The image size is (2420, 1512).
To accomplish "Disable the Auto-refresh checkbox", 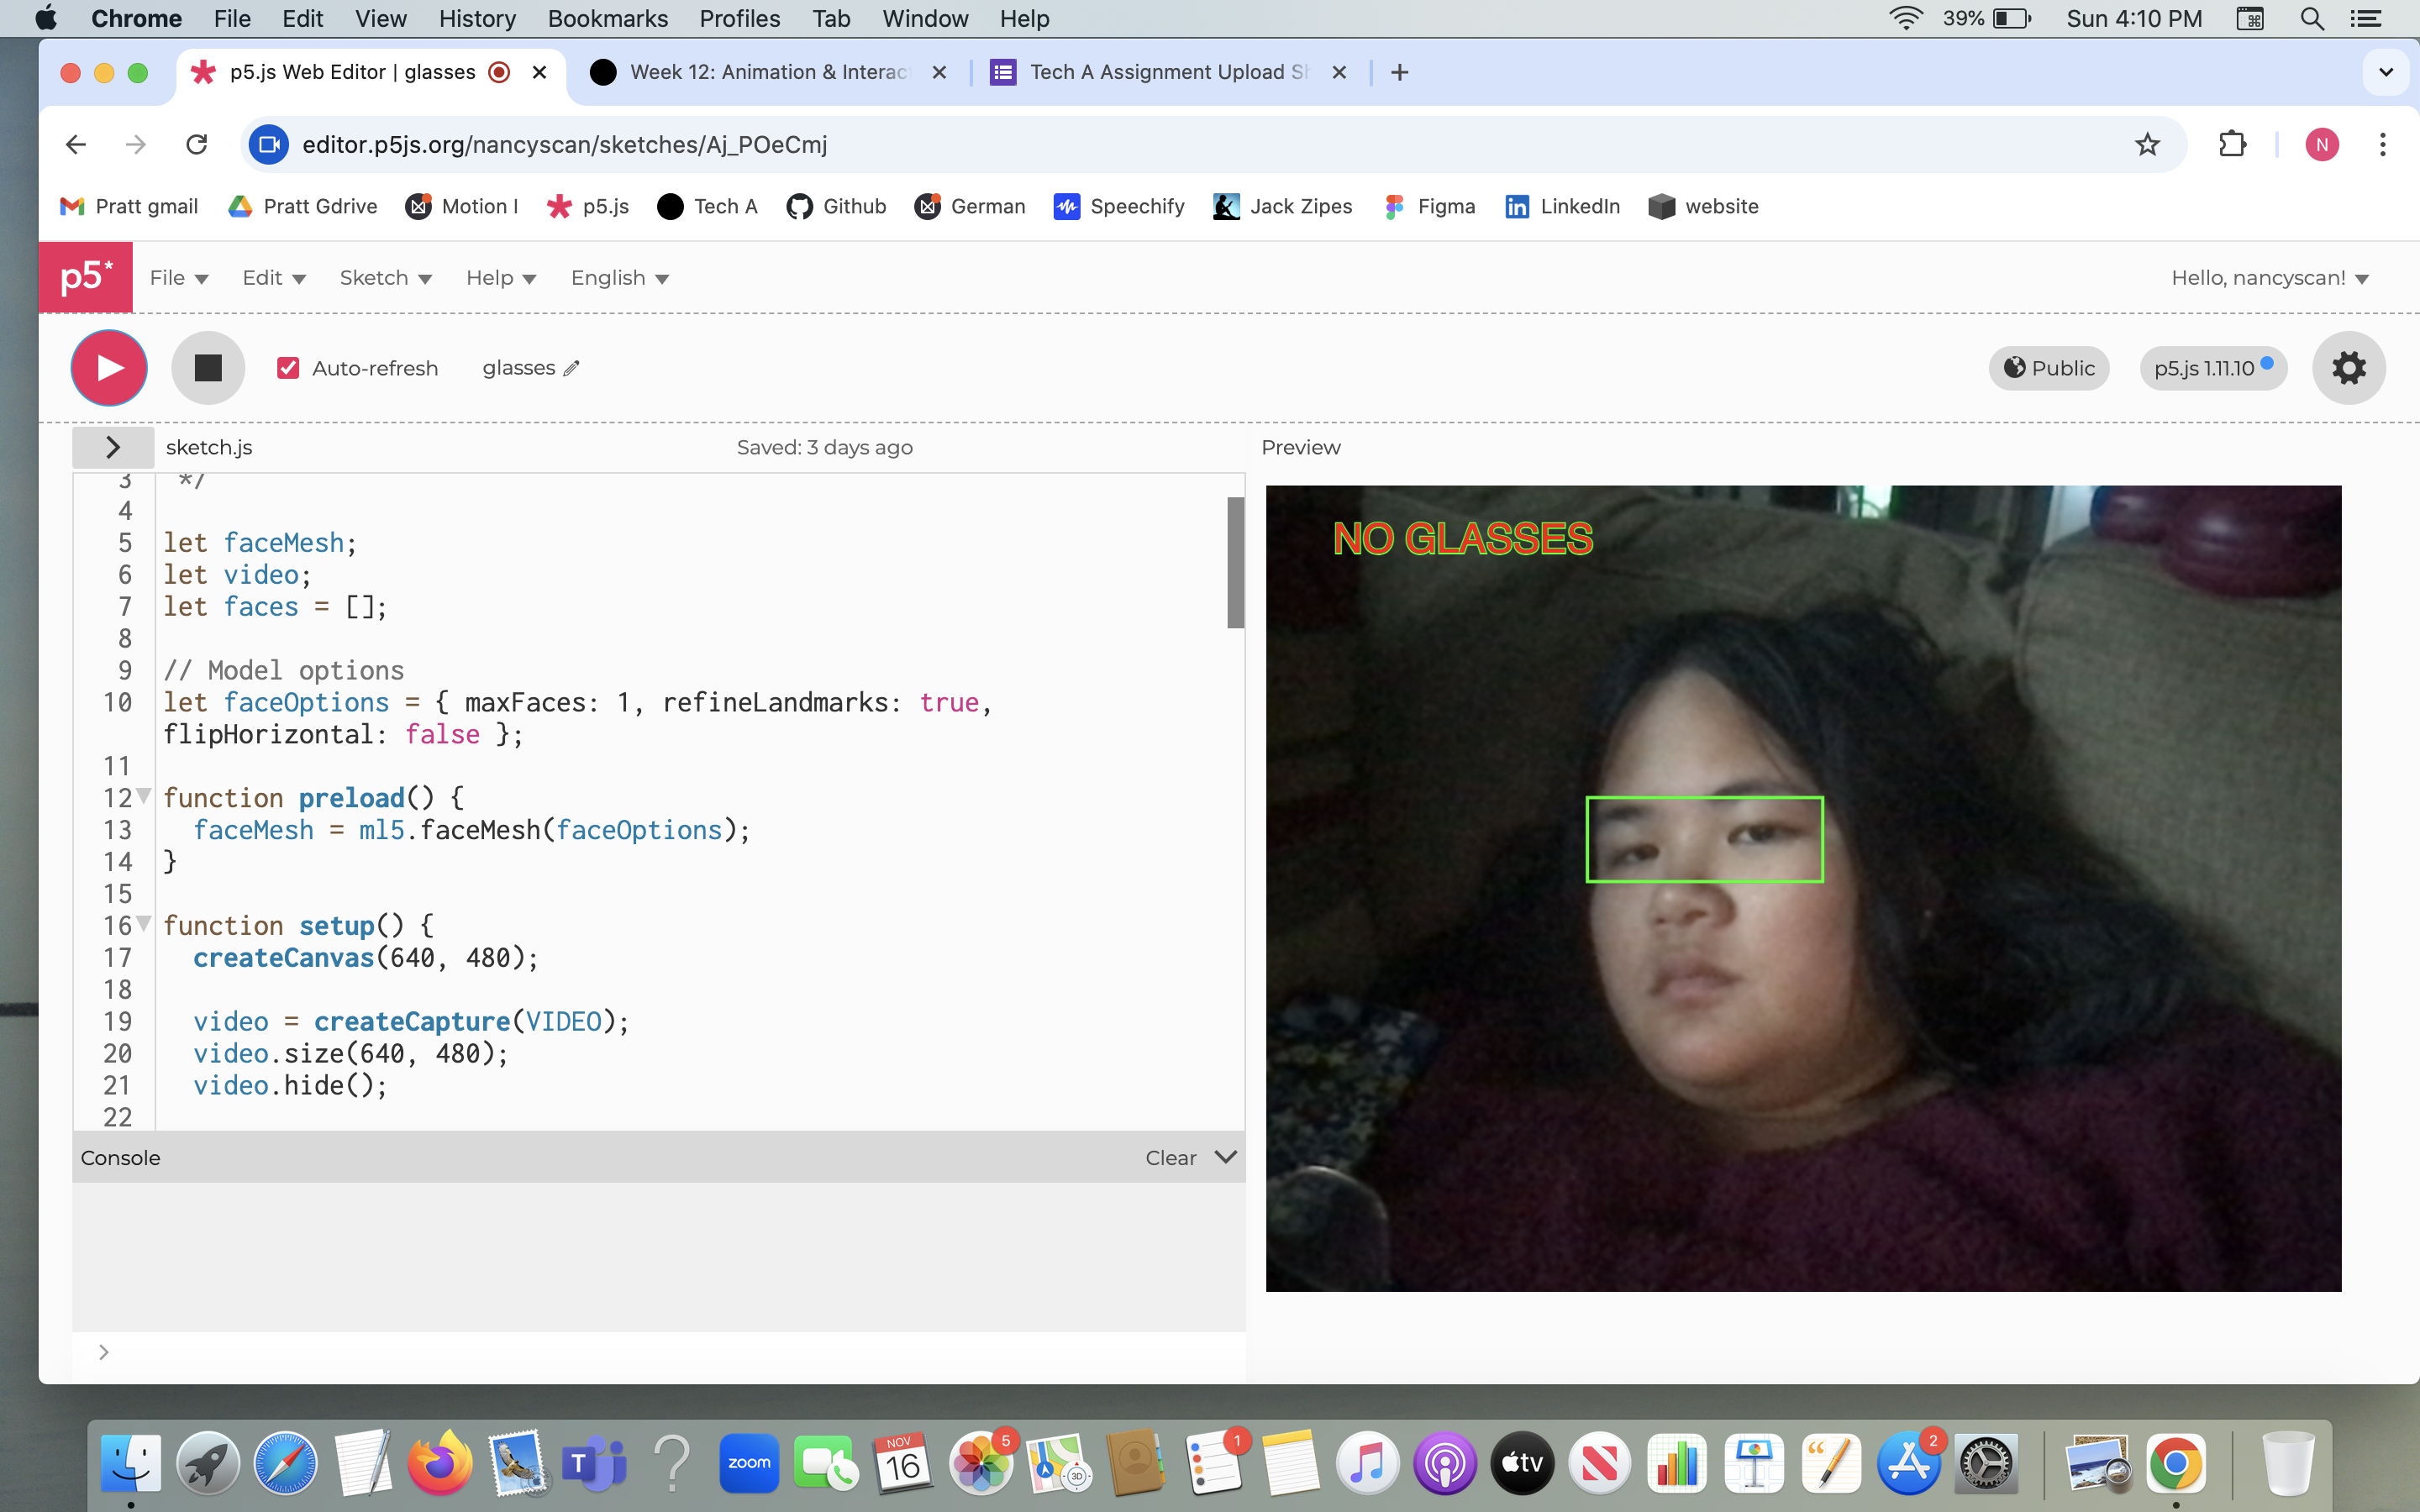I will point(289,368).
